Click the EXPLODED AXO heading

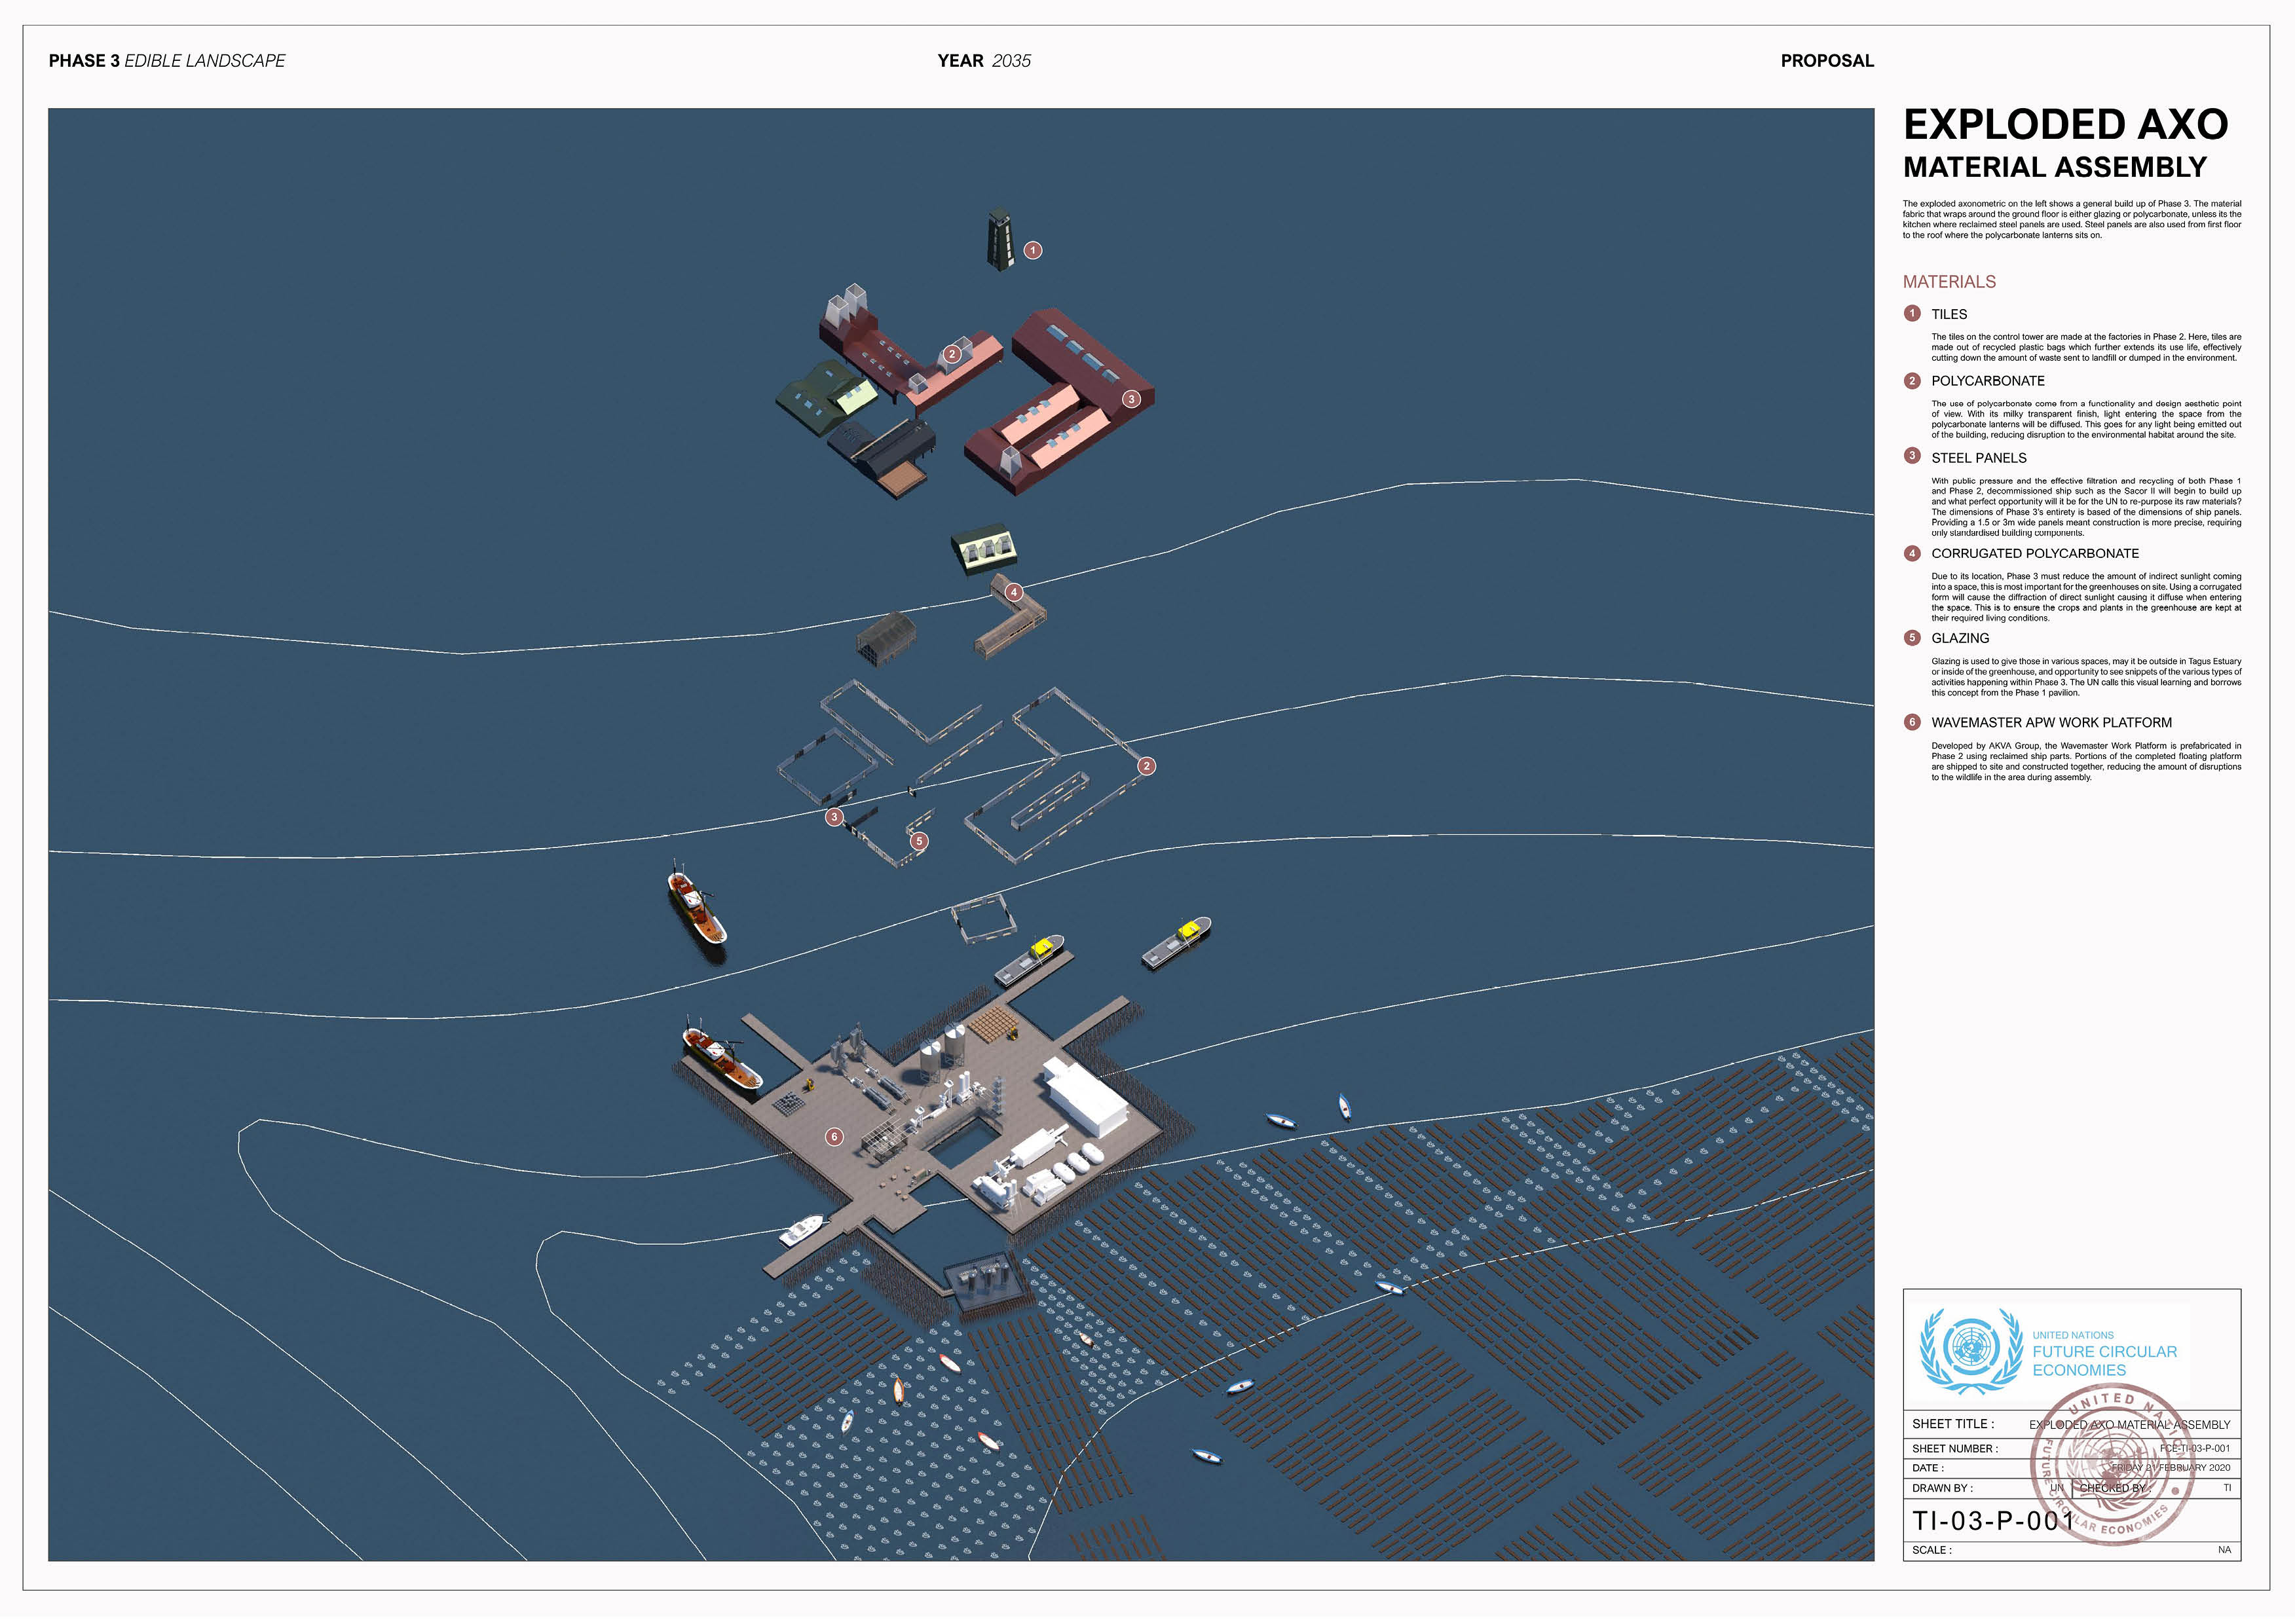(x=2065, y=125)
